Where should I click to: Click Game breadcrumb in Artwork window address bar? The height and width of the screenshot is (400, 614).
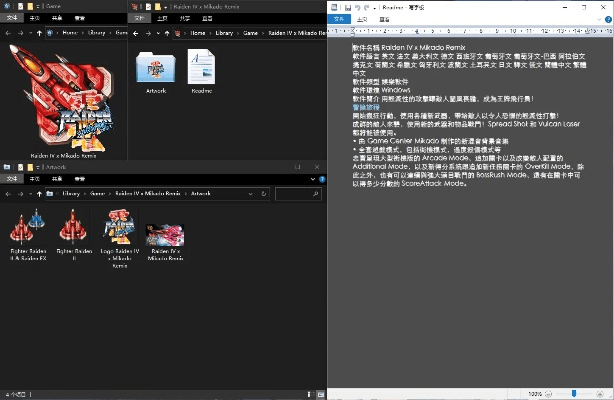coord(97,194)
